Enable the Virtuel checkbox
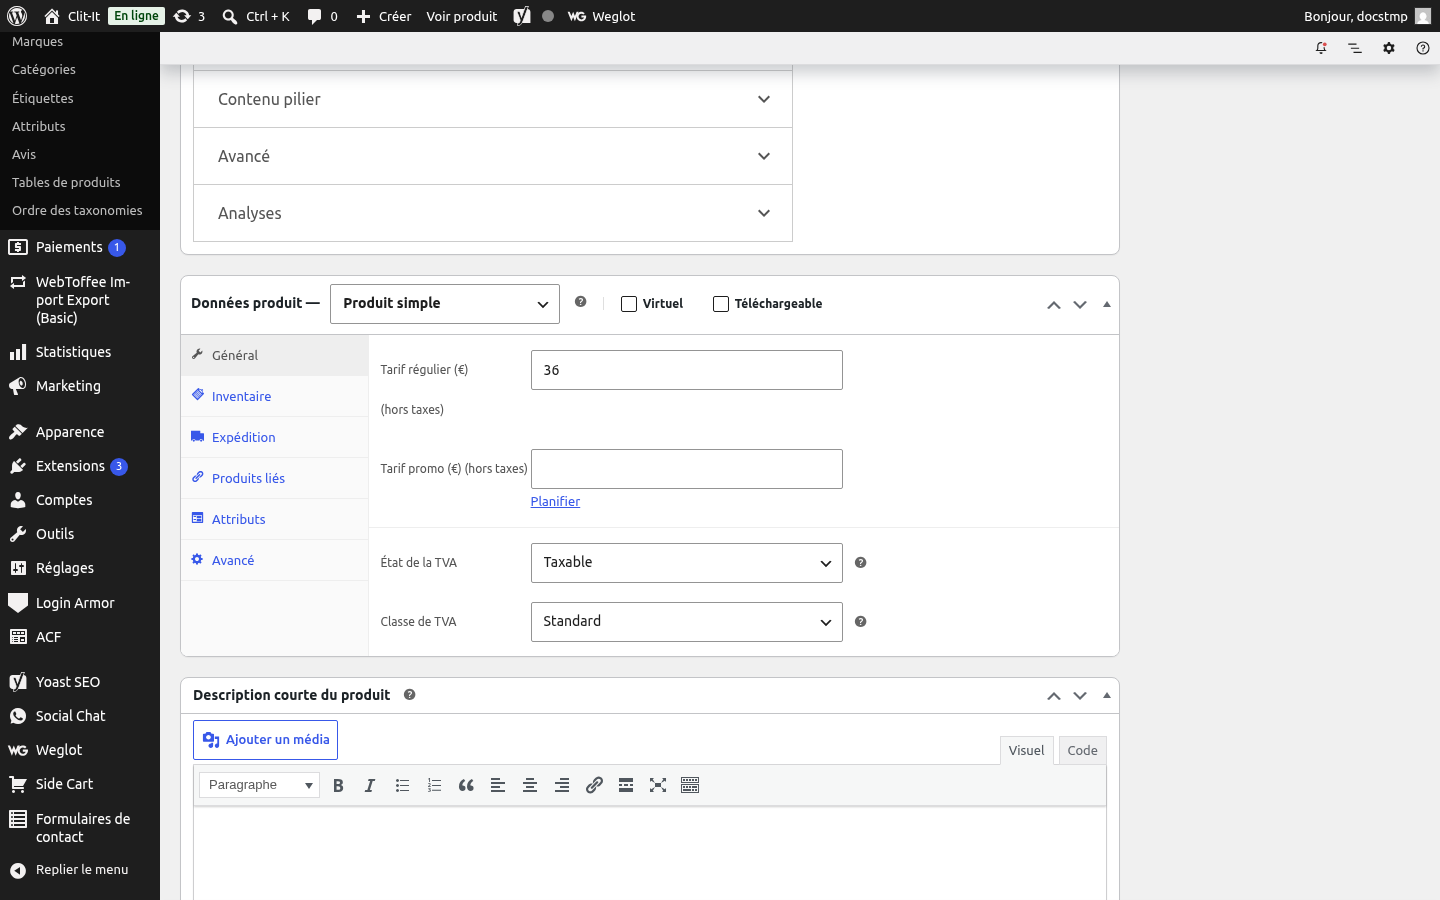This screenshot has width=1440, height=900. [629, 304]
